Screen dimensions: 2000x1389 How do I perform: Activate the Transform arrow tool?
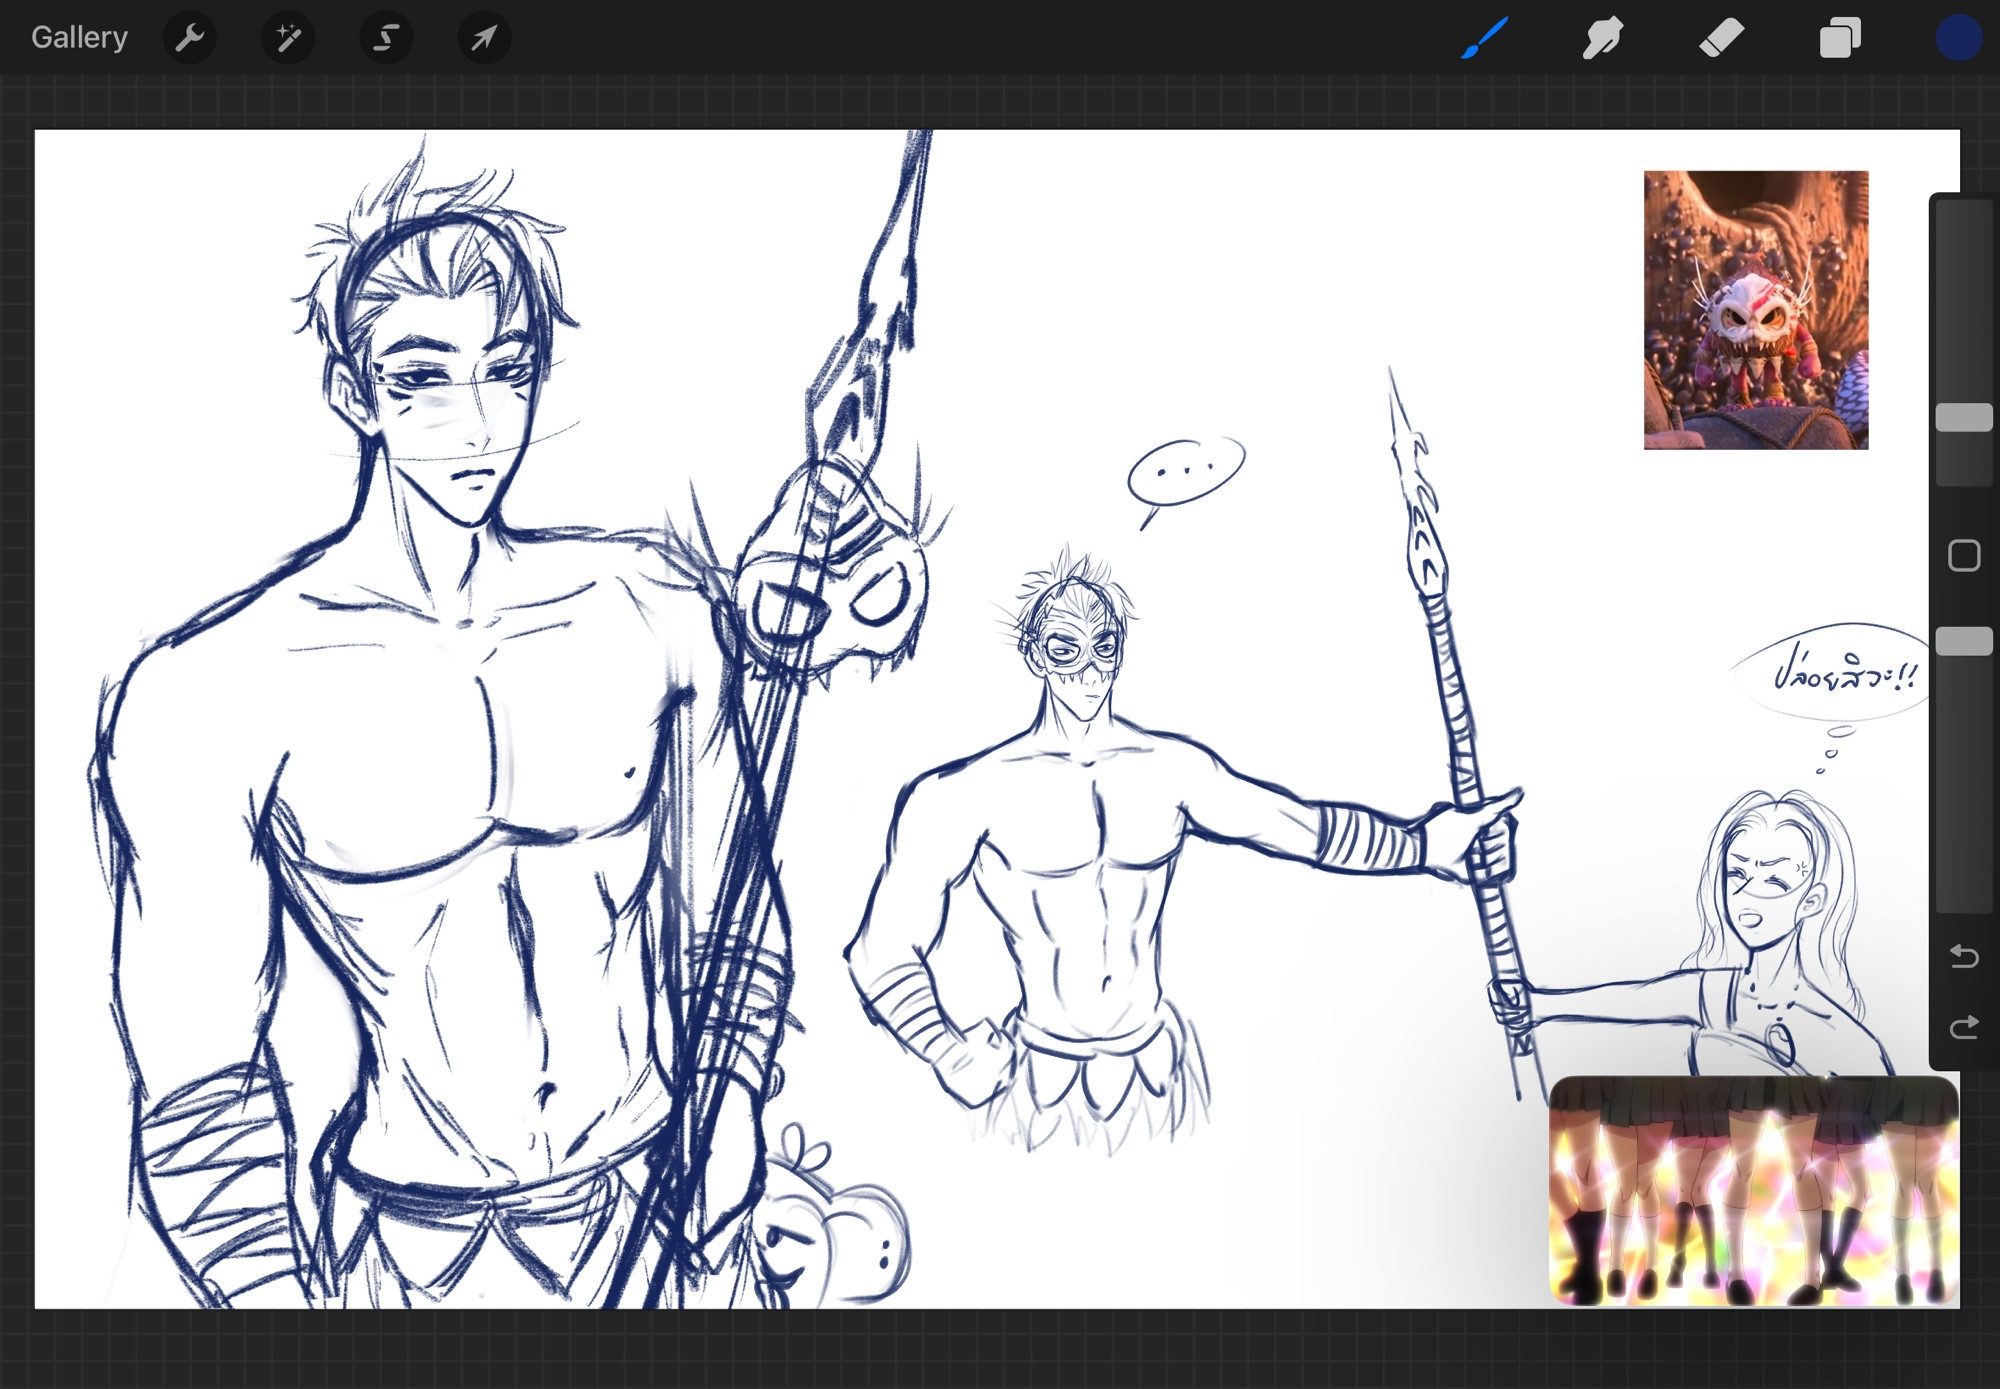pos(484,38)
